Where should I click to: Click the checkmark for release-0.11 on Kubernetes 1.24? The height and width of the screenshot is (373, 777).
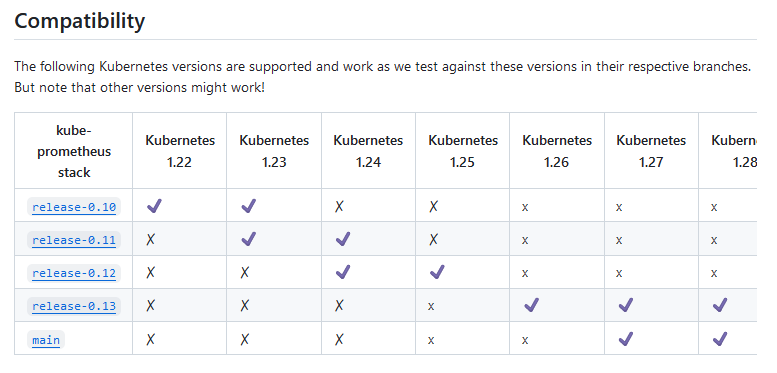click(x=342, y=239)
